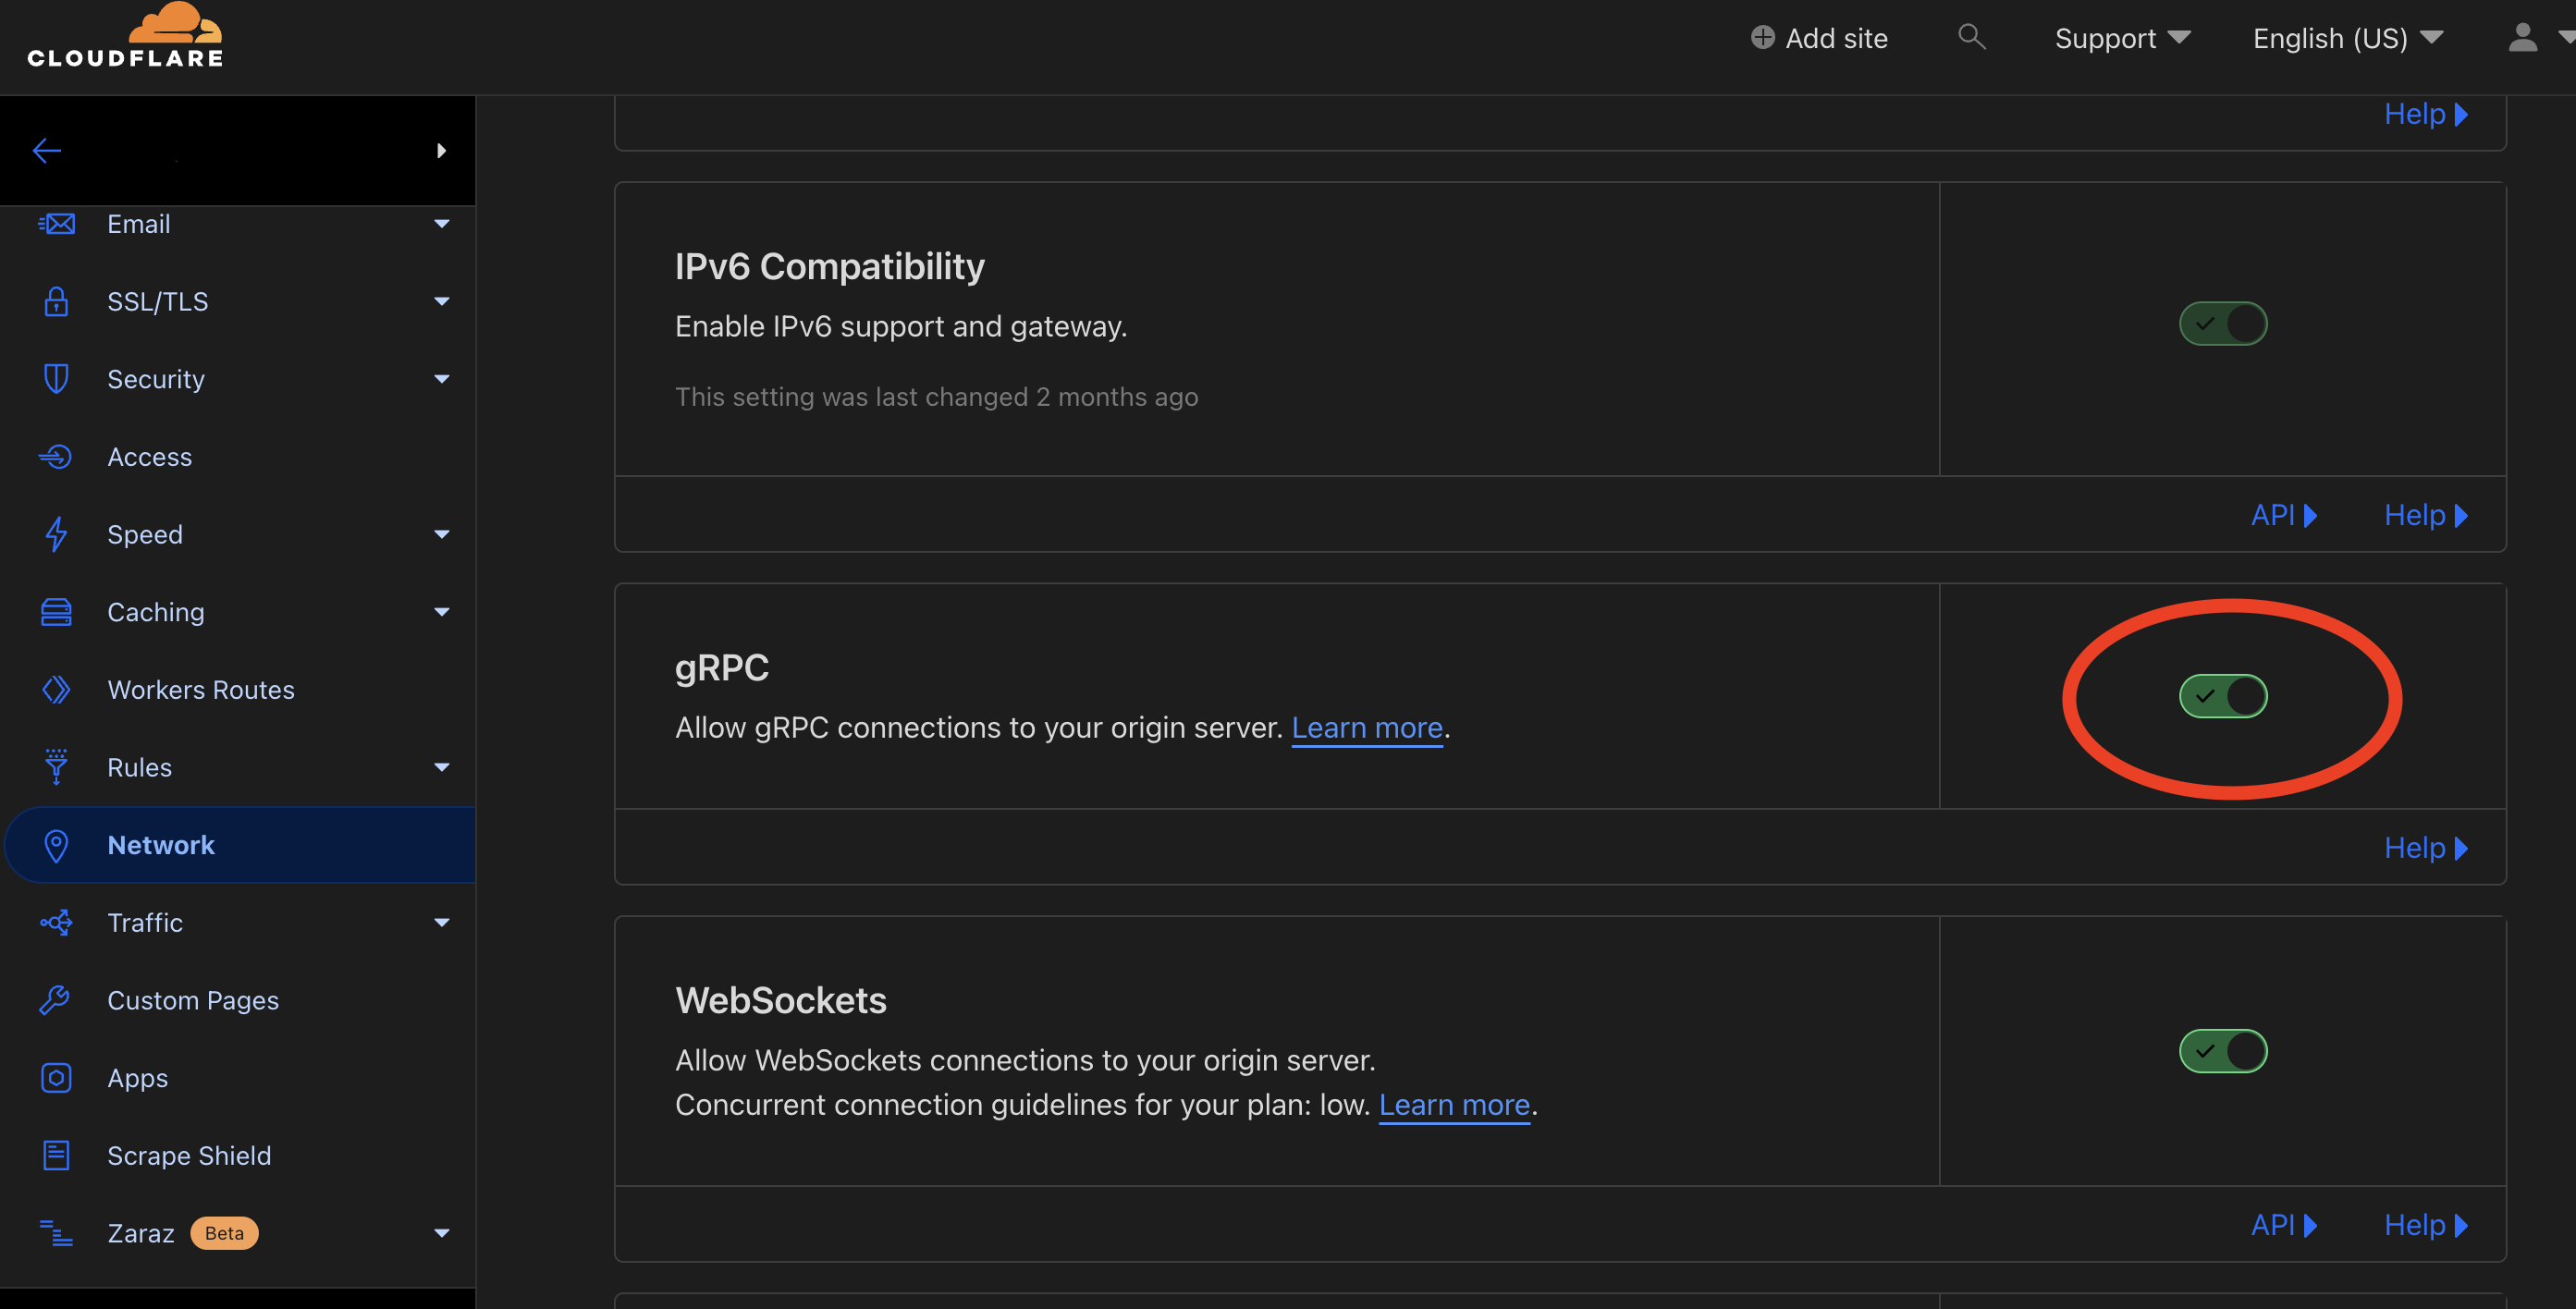
Task: Click the Access icon in the sidebar
Action: click(x=56, y=456)
